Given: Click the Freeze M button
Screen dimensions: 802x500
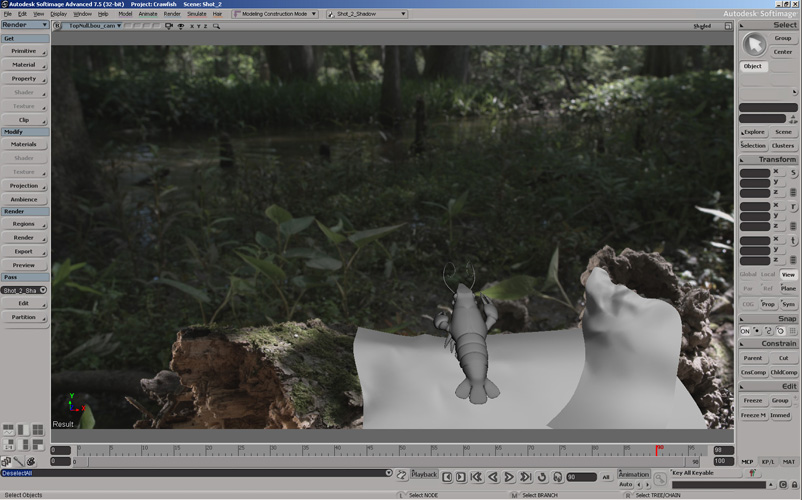Looking at the screenshot, I should click(753, 415).
